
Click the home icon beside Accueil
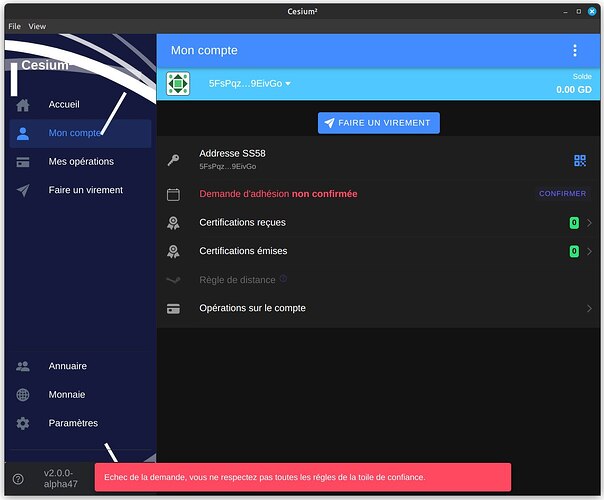pos(23,105)
